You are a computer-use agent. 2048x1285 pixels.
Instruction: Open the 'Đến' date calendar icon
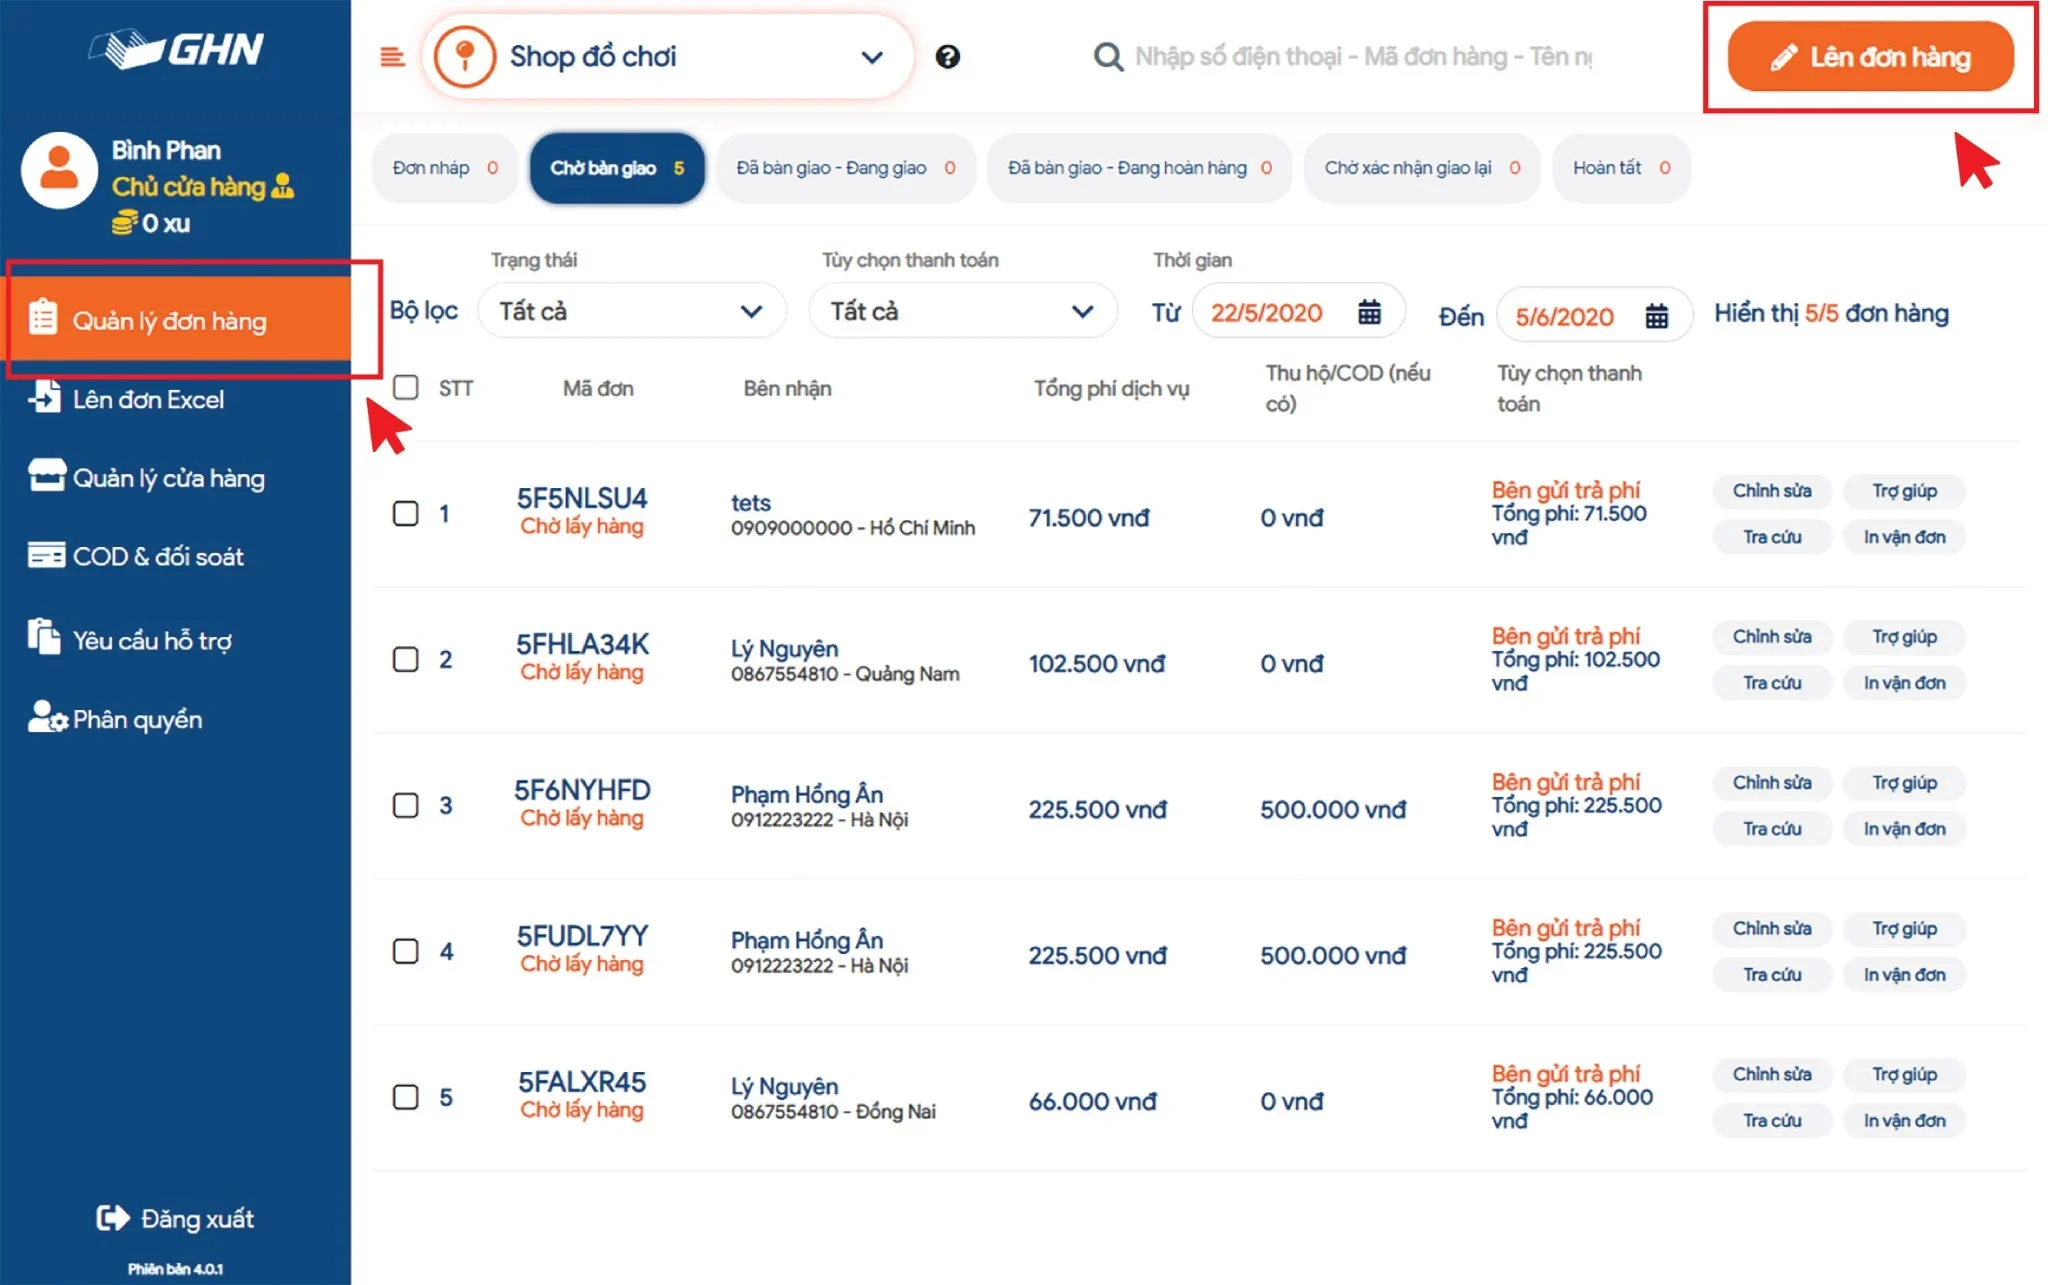pos(1656,316)
